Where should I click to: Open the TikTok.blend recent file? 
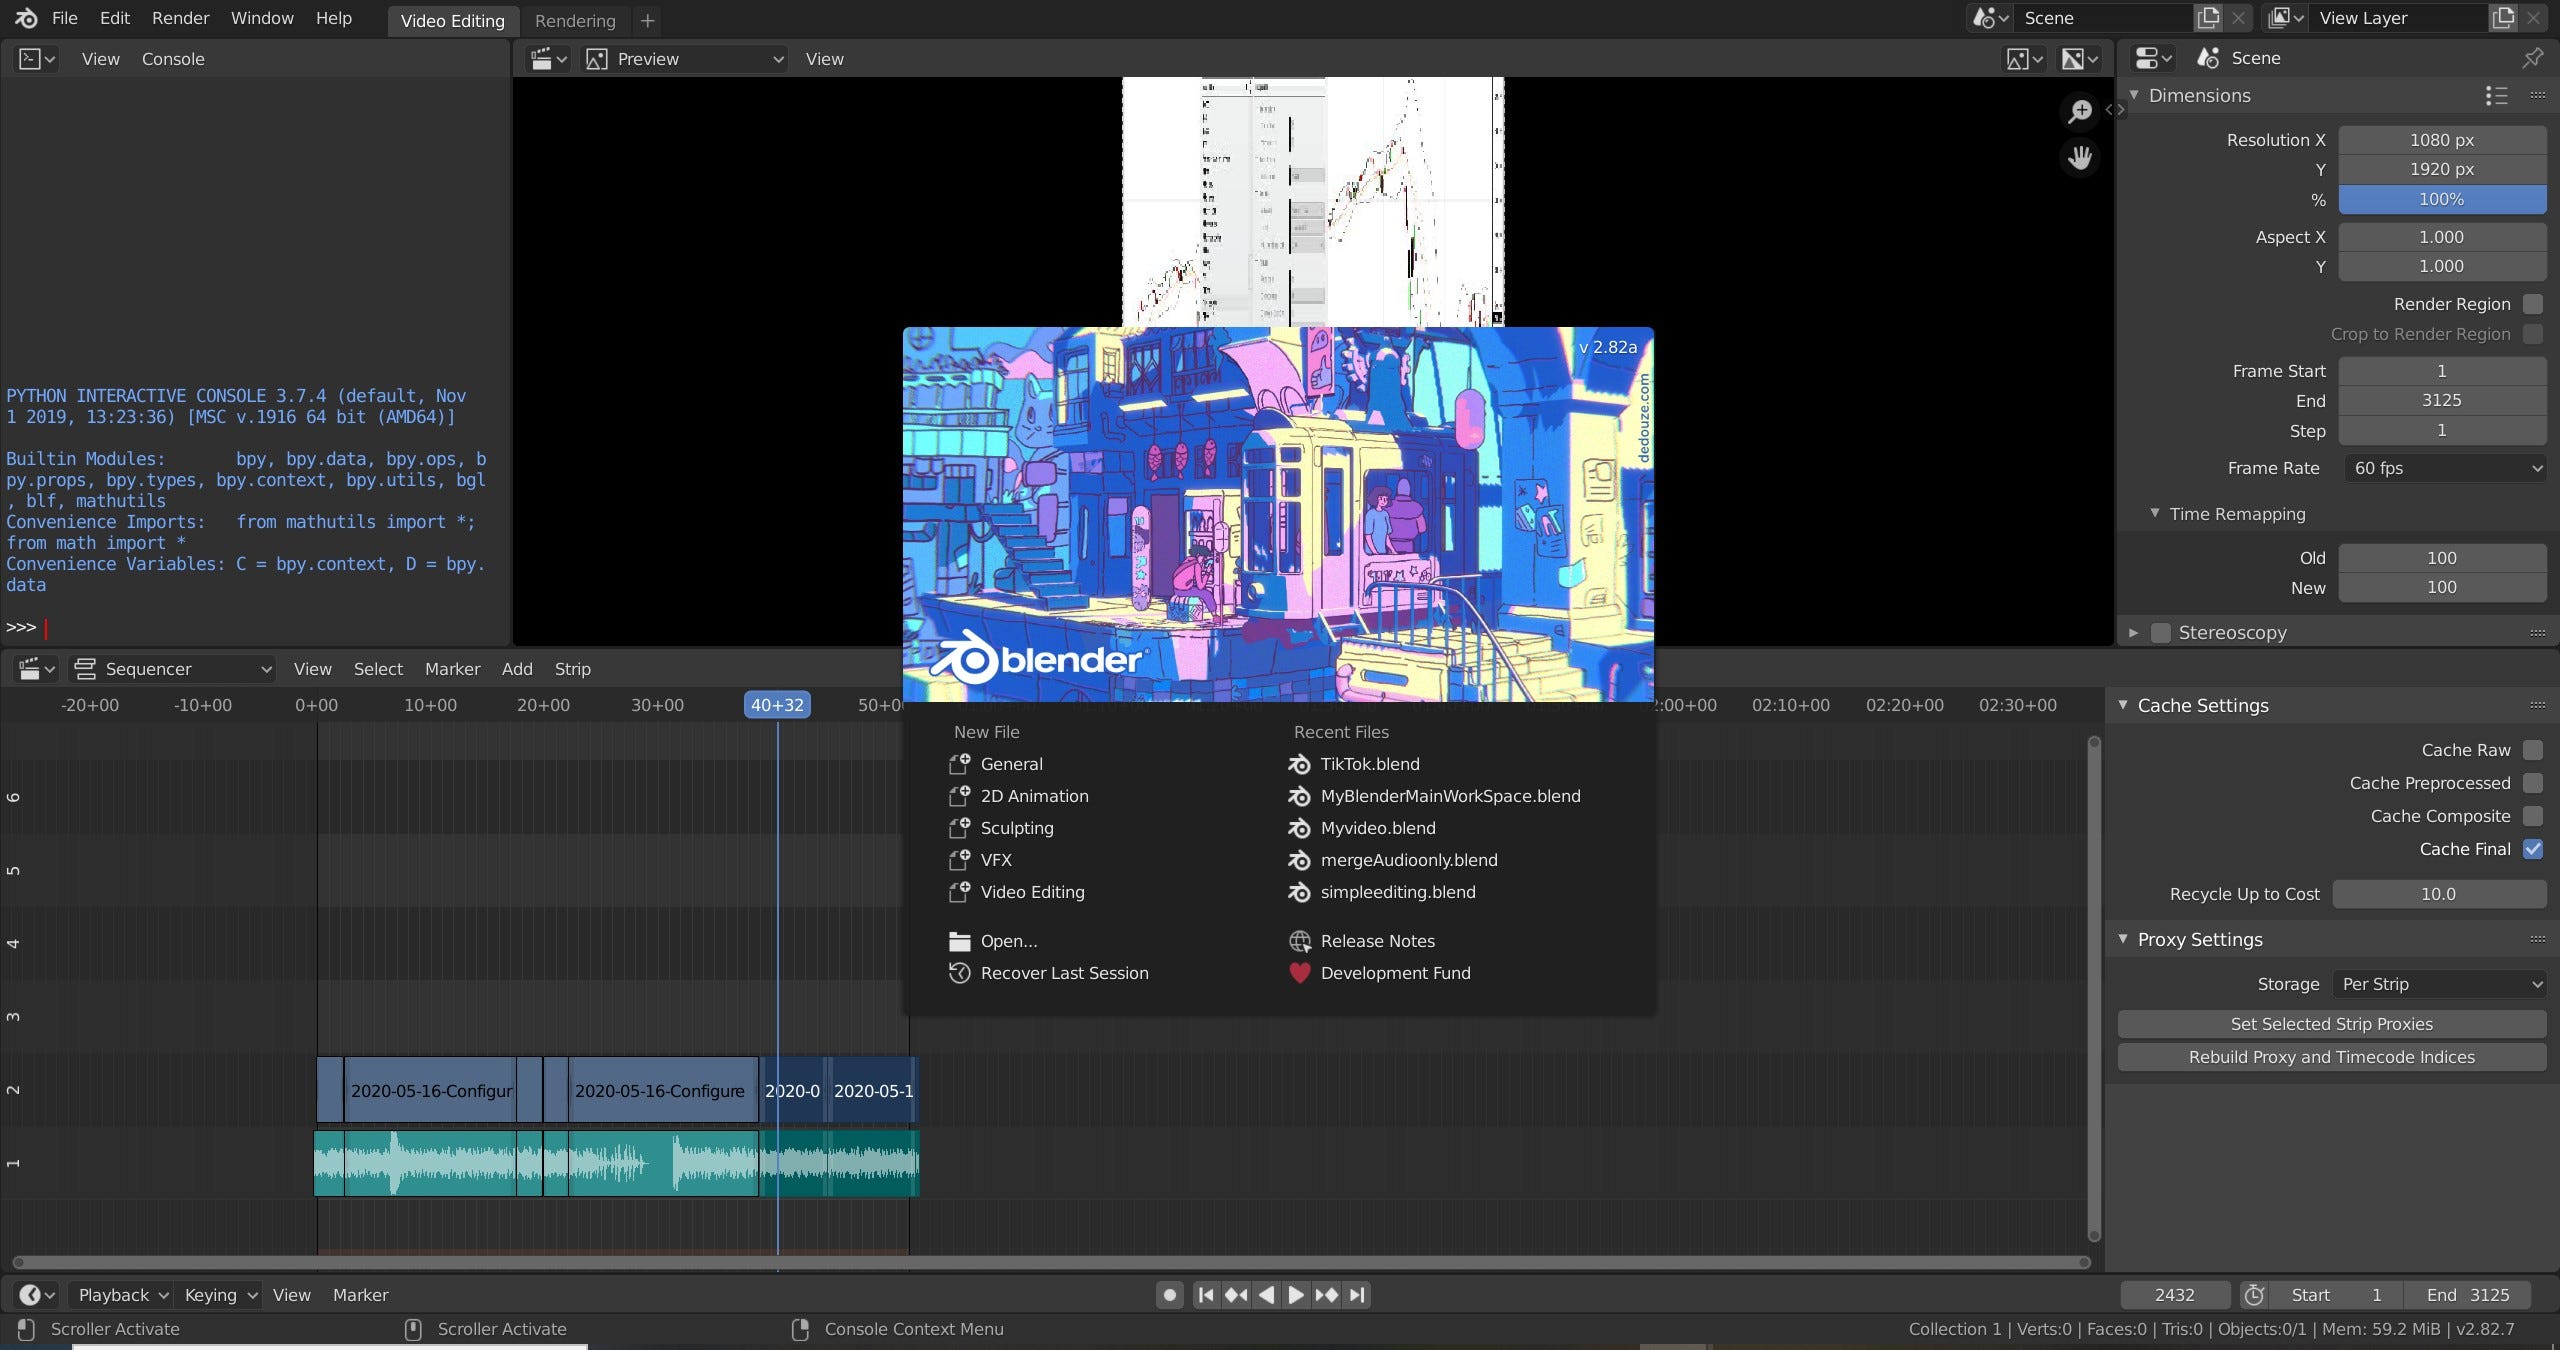tap(1369, 764)
